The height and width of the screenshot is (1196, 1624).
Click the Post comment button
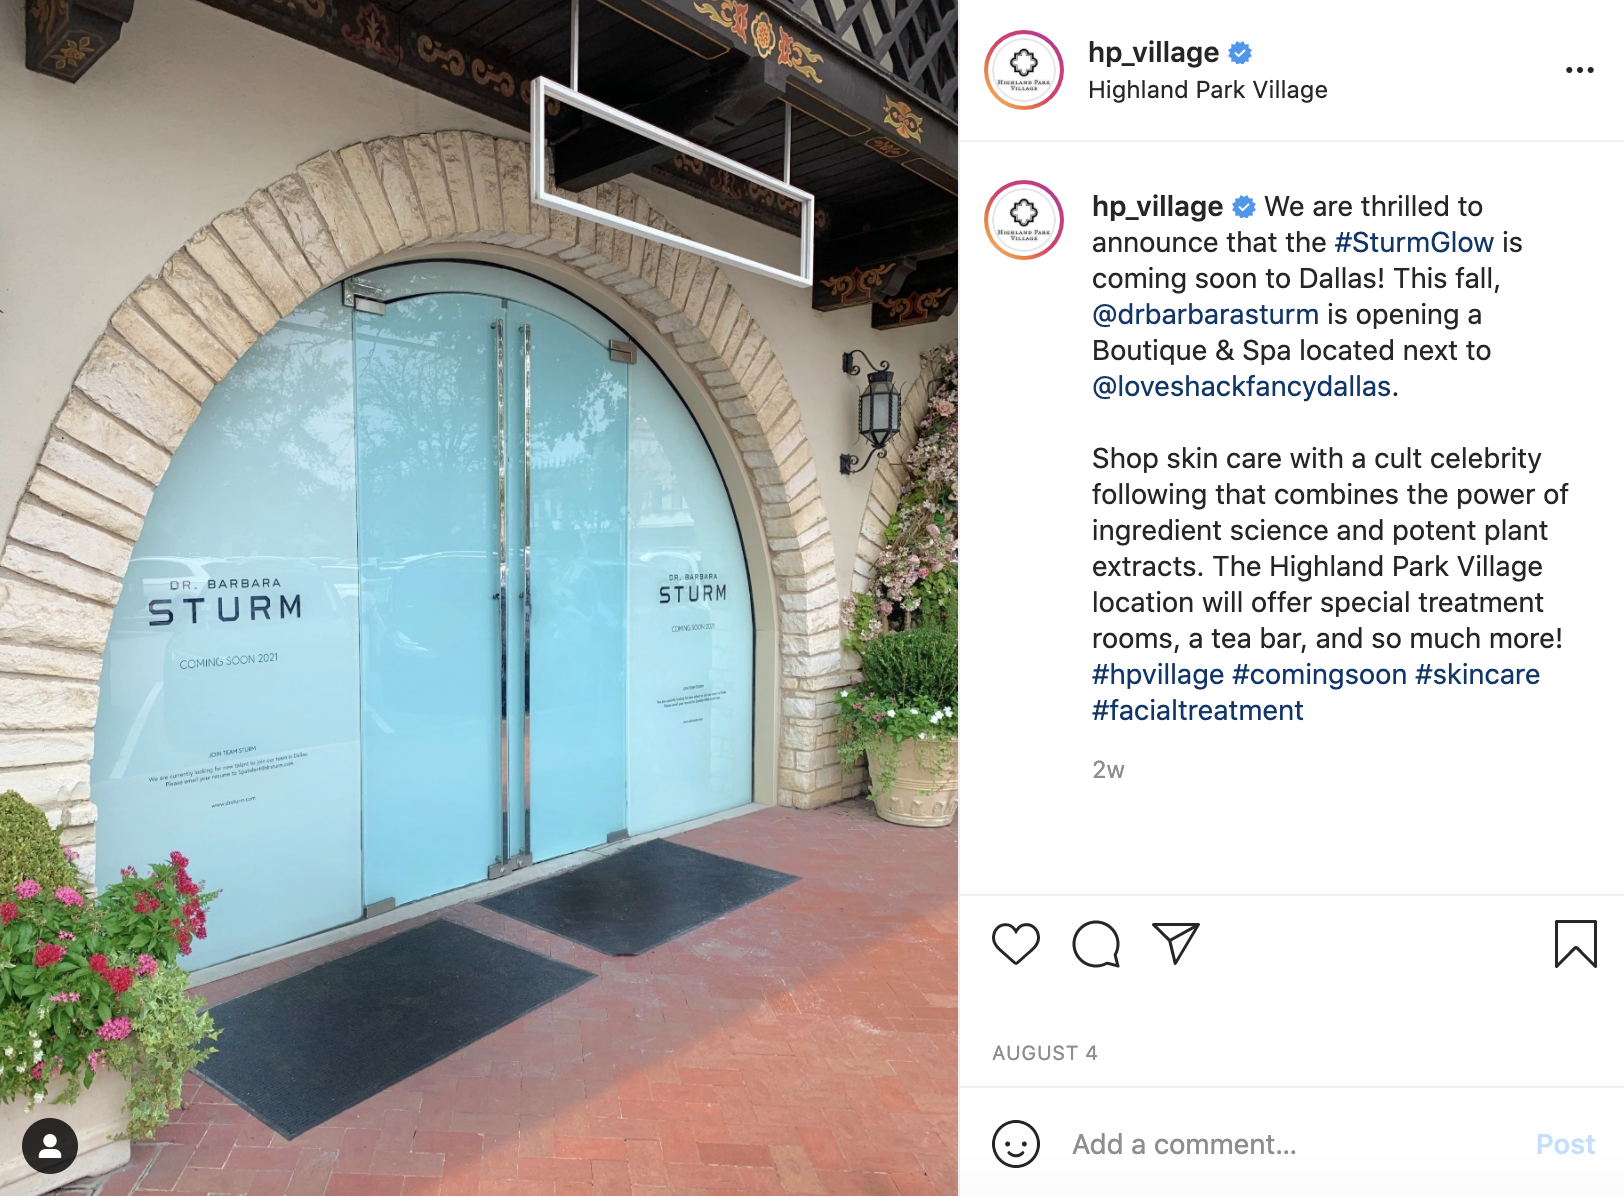[1565, 1144]
